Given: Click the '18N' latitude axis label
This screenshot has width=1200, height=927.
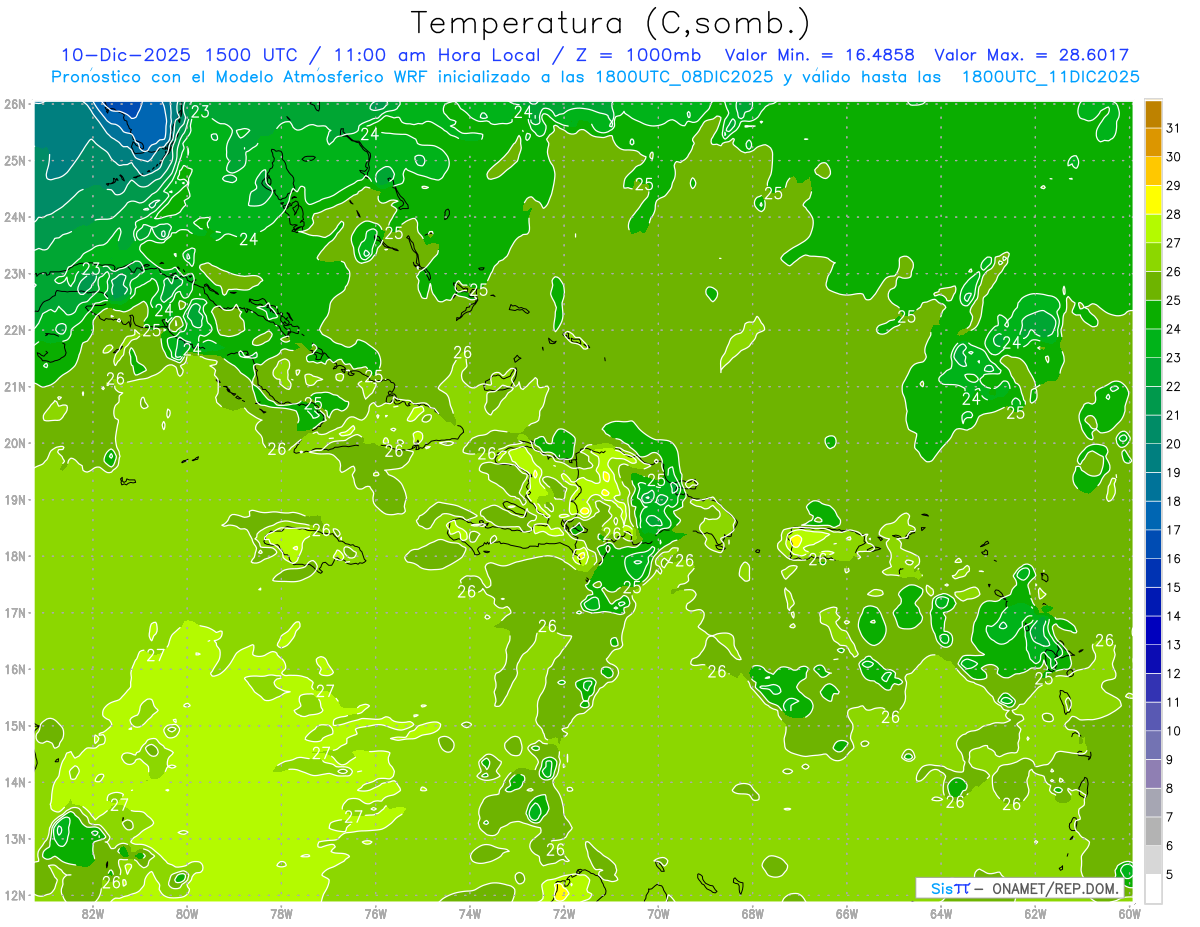Looking at the screenshot, I should (14, 556).
